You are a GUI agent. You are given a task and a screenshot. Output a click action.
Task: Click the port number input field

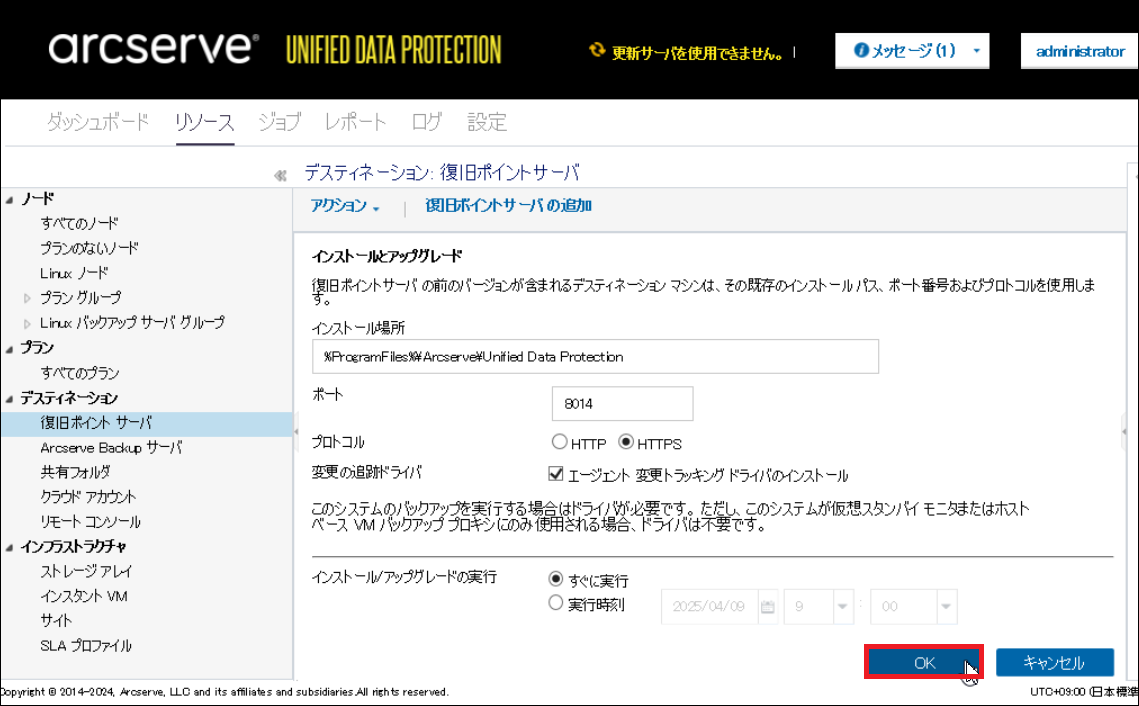coord(622,404)
